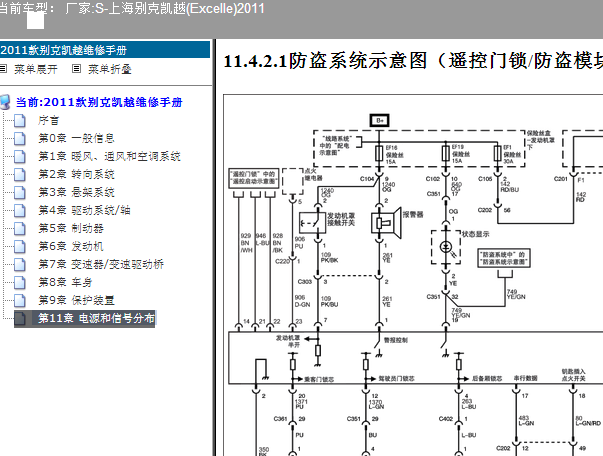Select 第11章 电源和信号分布
The height and width of the screenshot is (456, 603).
(96, 318)
